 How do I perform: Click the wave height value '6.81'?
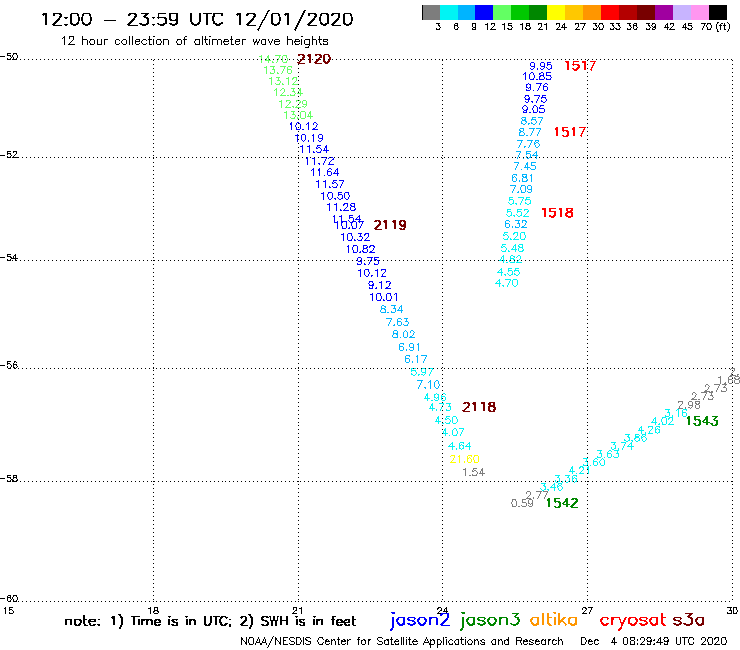point(522,179)
